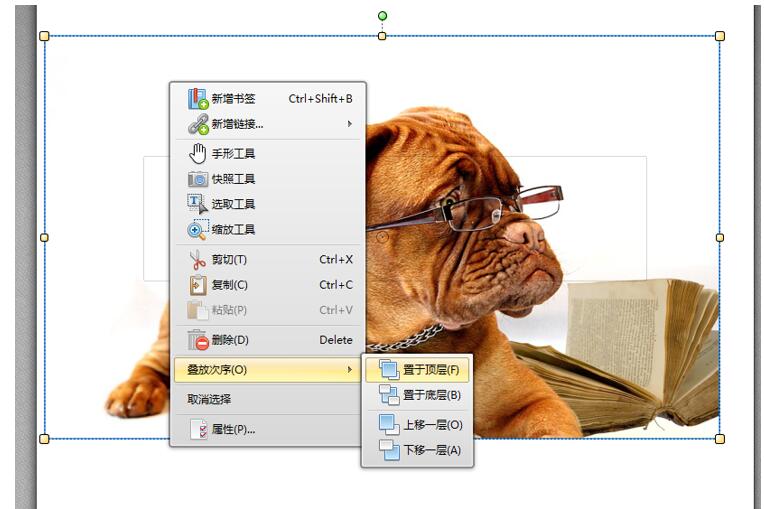Choose 新增链接... menu entry
Screen dimensions: 764x509
pyautogui.click(x=267, y=124)
